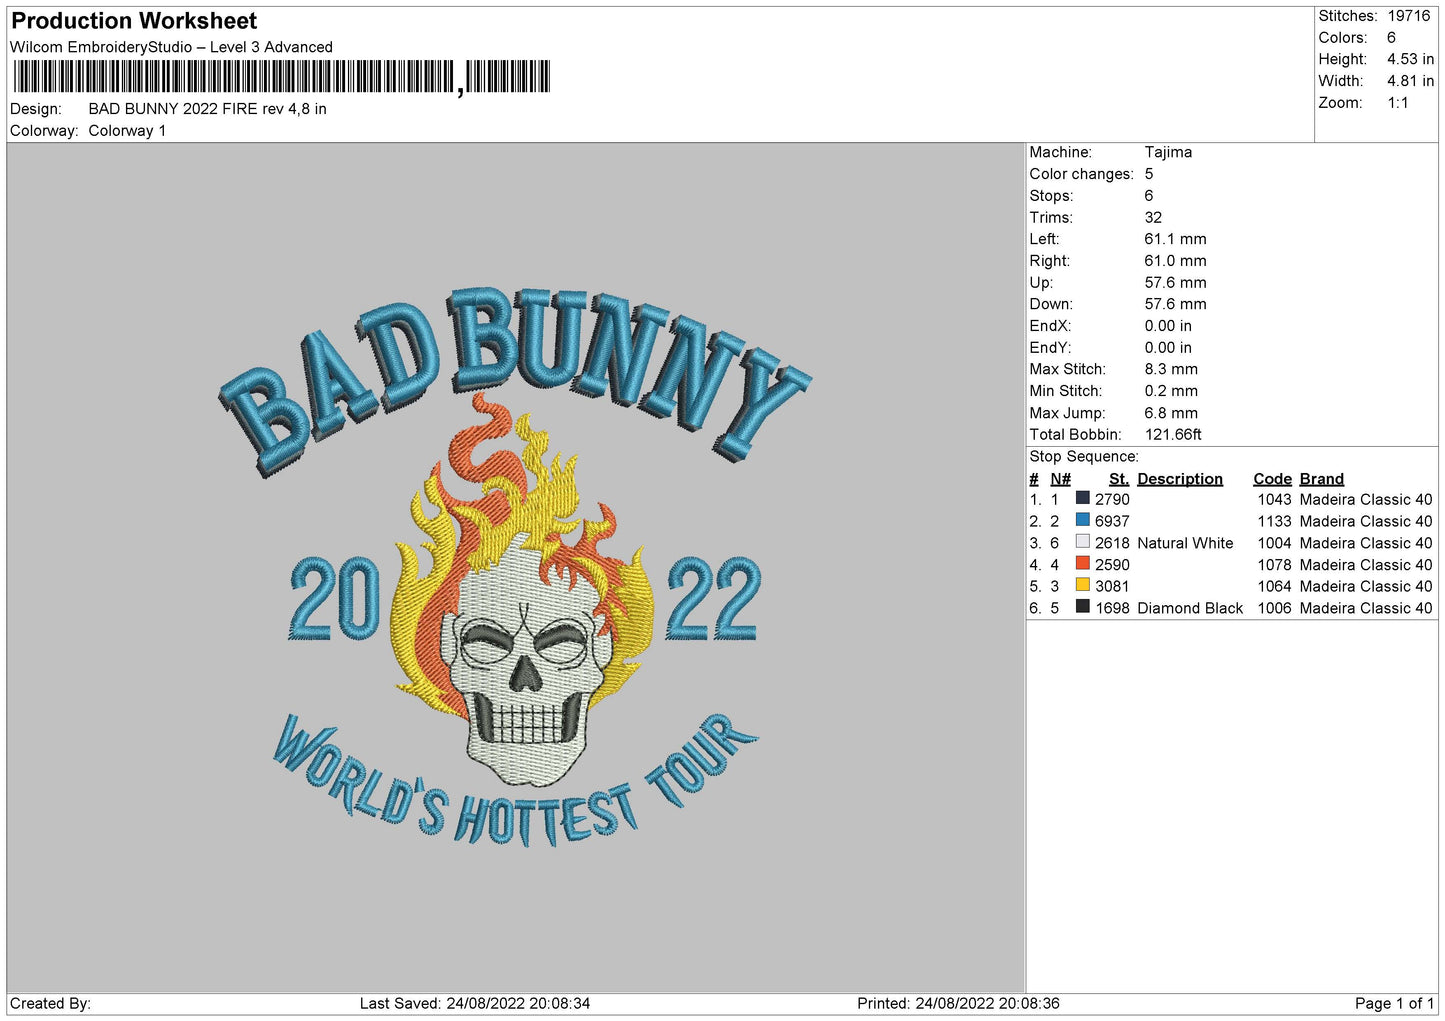Click the barcode under the worksheet title
1445x1021 pixels.
(282, 77)
